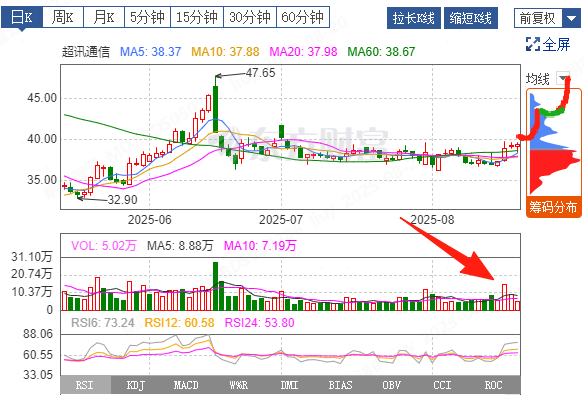Select the ROC indicator tab
The image size is (584, 395).
(493, 385)
